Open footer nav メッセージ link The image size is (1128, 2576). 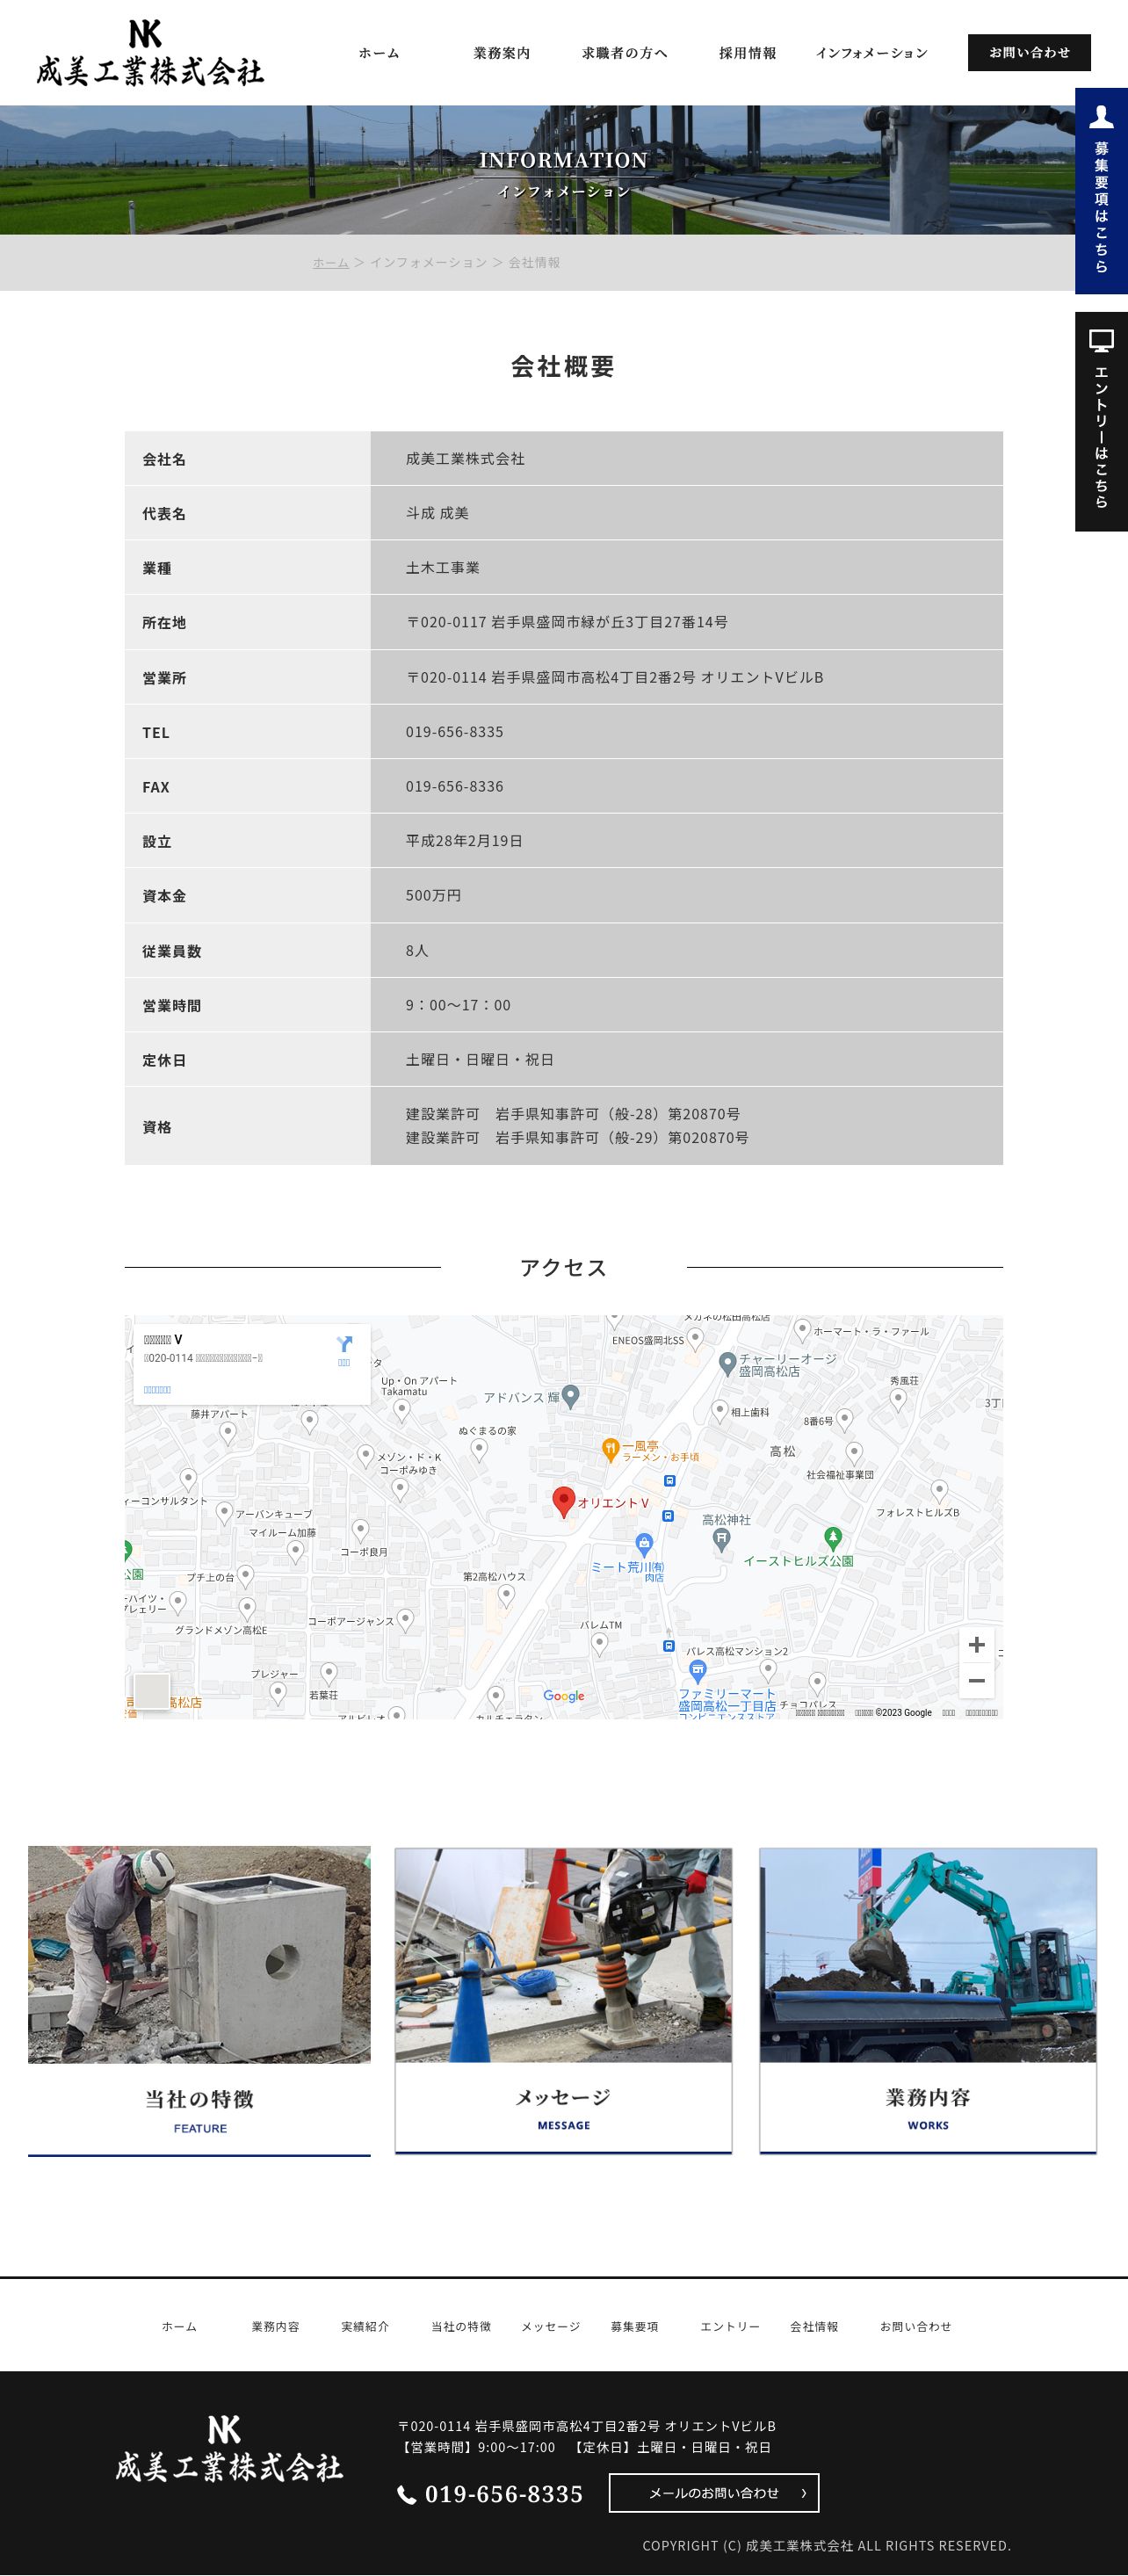551,2327
